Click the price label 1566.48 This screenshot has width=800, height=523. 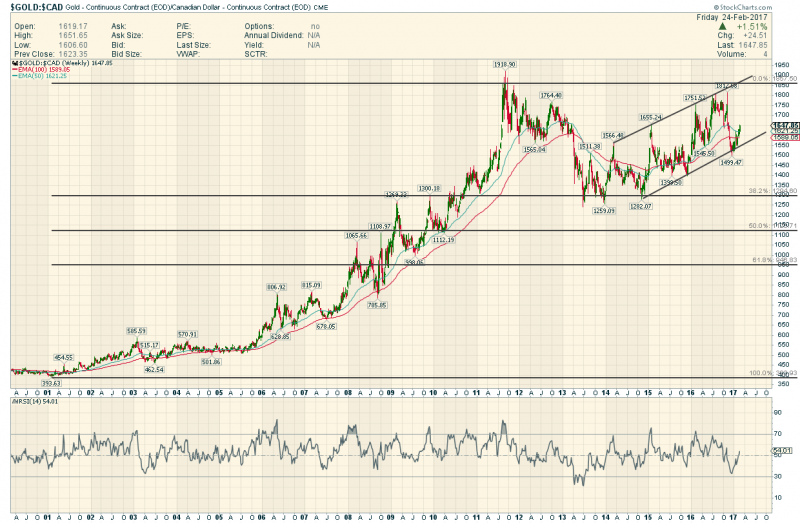tap(612, 136)
